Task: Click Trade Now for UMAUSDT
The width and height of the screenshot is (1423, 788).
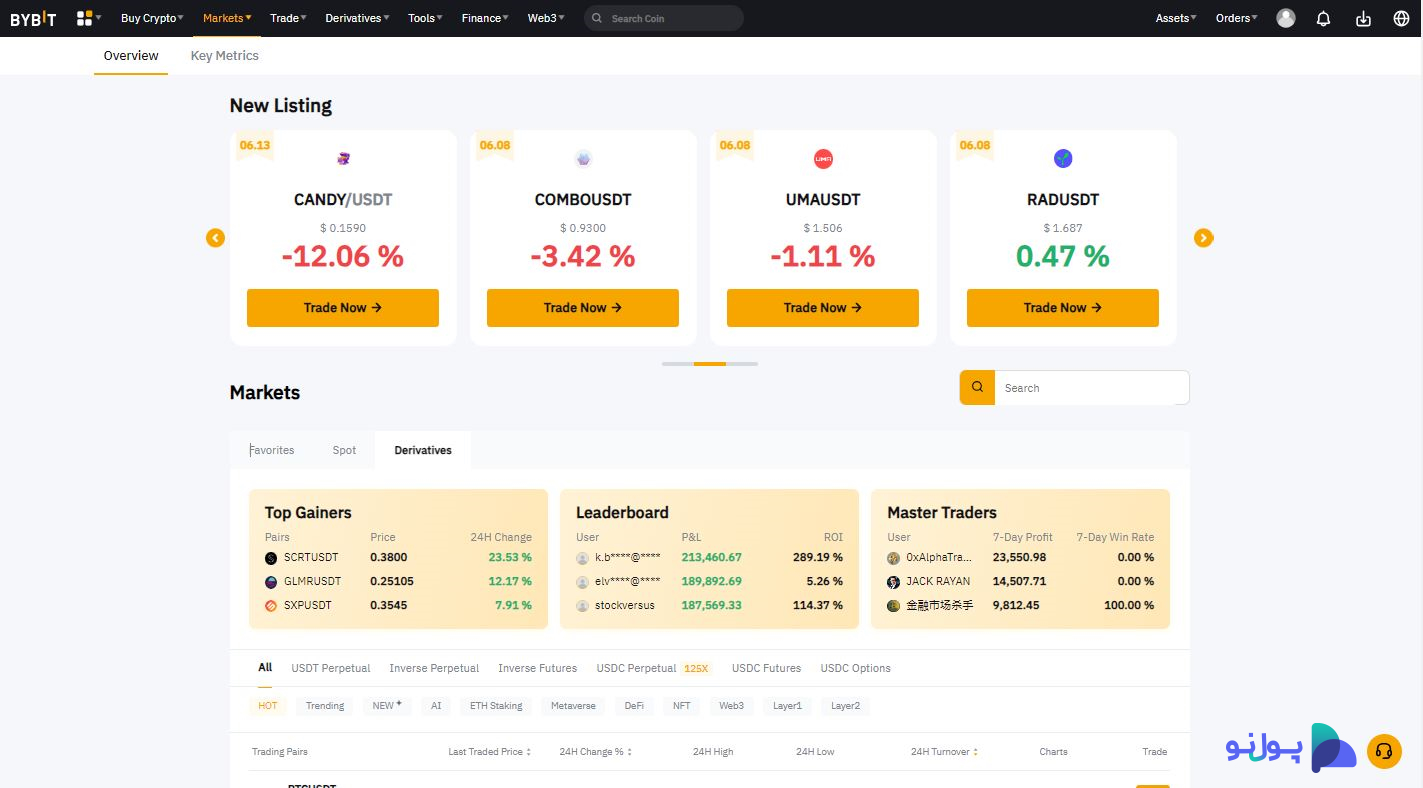Action: (823, 308)
